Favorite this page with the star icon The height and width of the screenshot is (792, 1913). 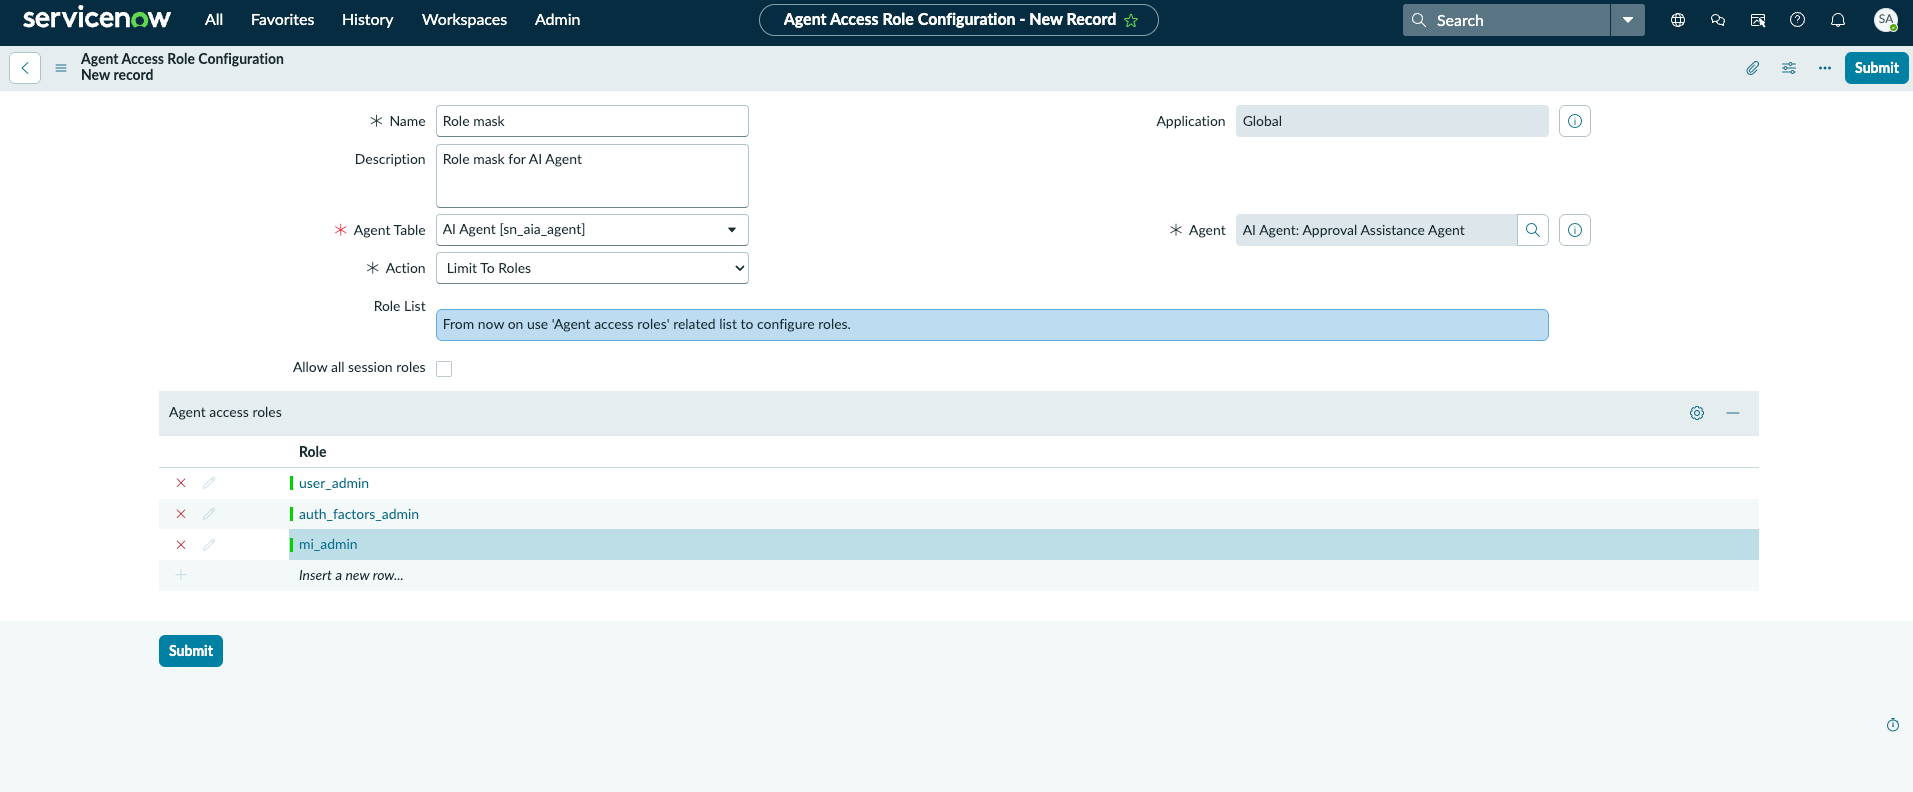1131,20
